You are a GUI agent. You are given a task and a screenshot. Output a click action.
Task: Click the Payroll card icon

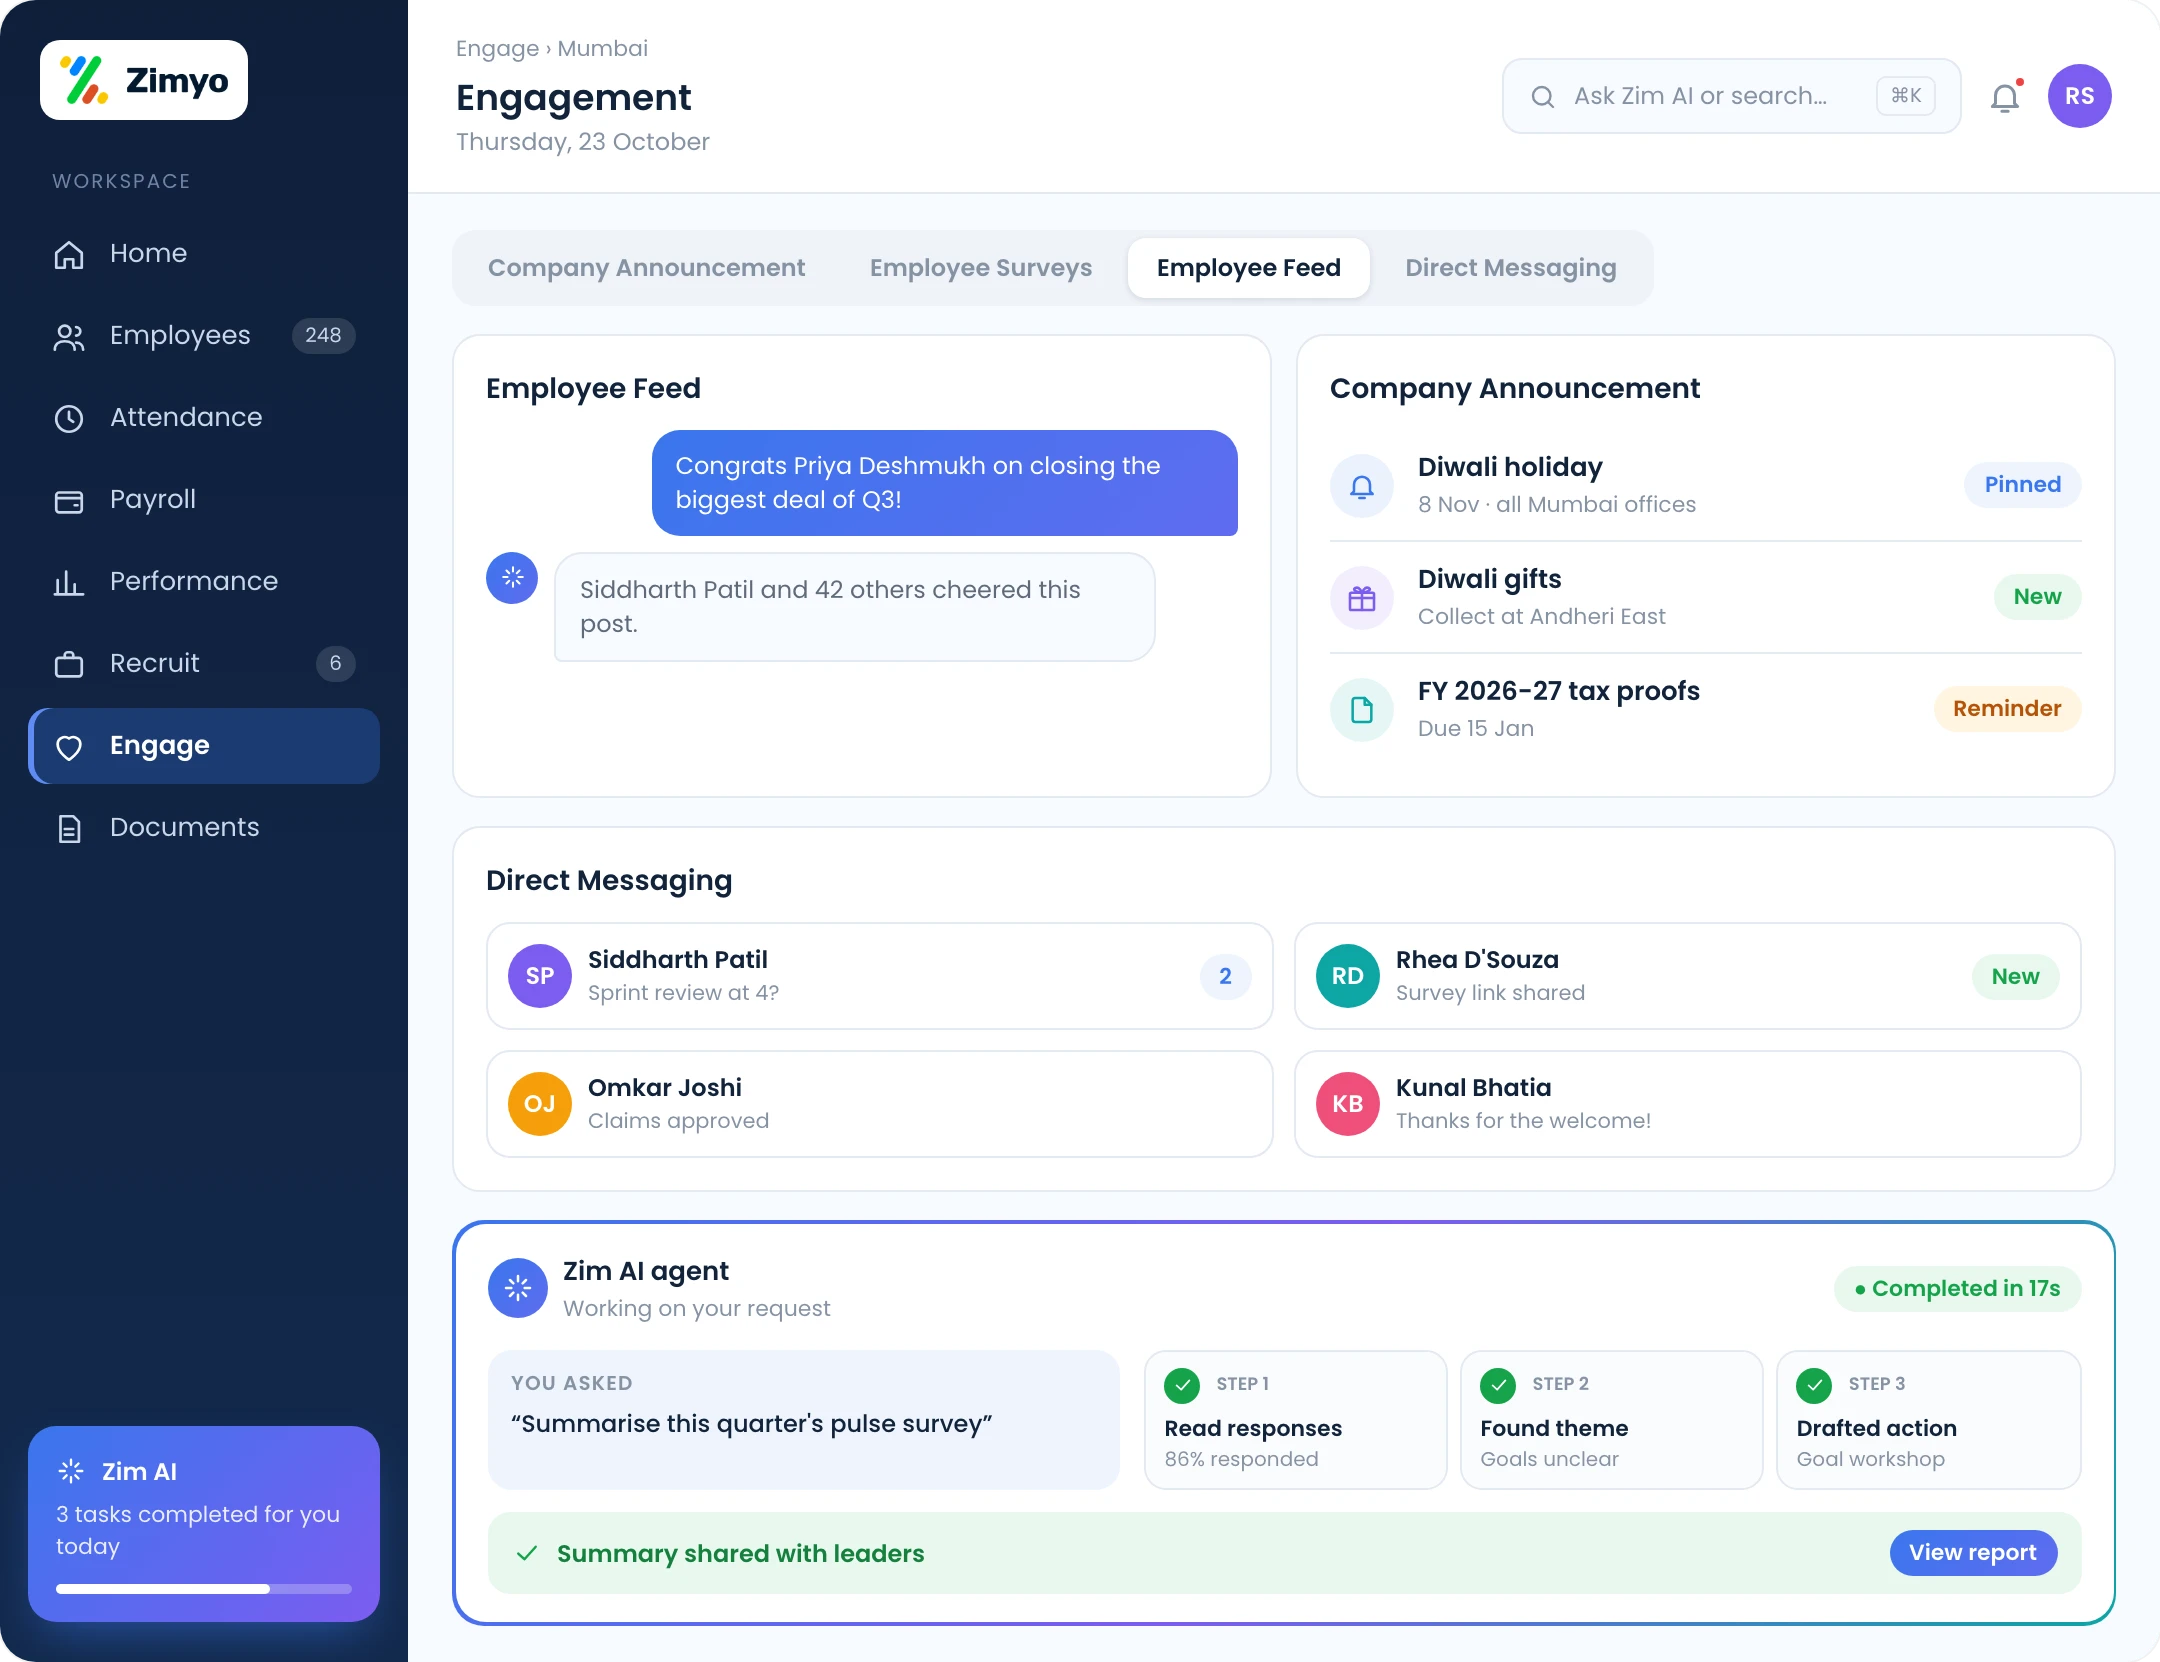click(x=69, y=501)
